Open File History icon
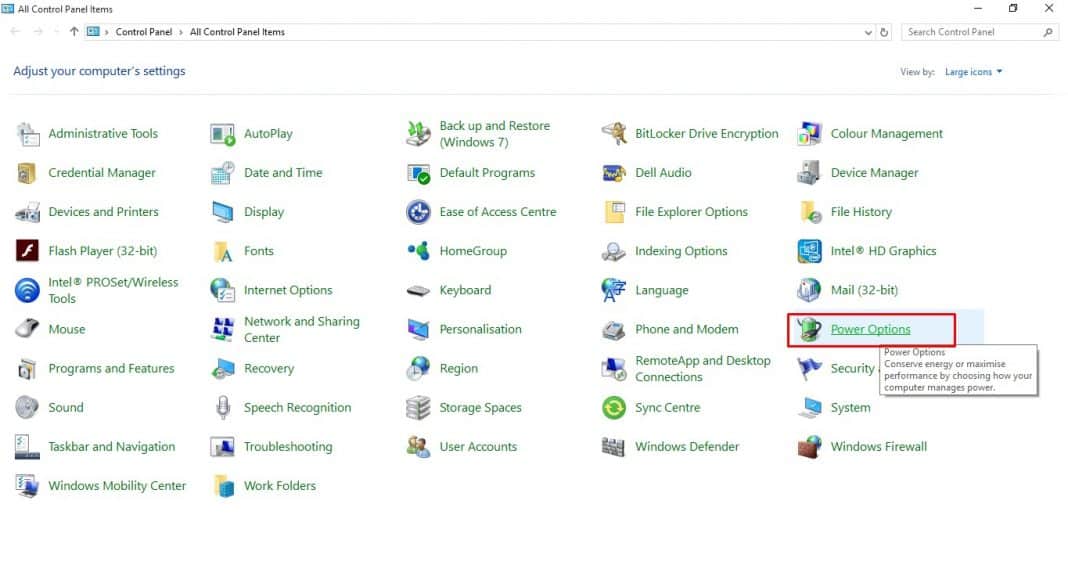This screenshot has width=1068, height=569. coord(811,213)
